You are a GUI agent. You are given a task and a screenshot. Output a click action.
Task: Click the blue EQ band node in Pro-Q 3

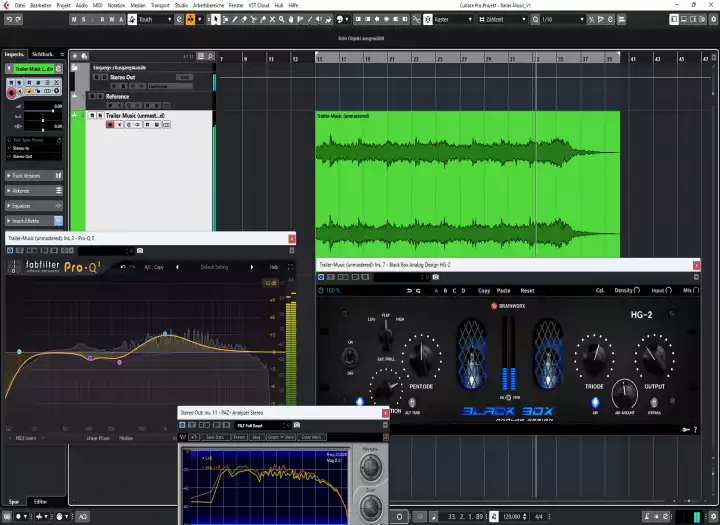pyautogui.click(x=165, y=334)
